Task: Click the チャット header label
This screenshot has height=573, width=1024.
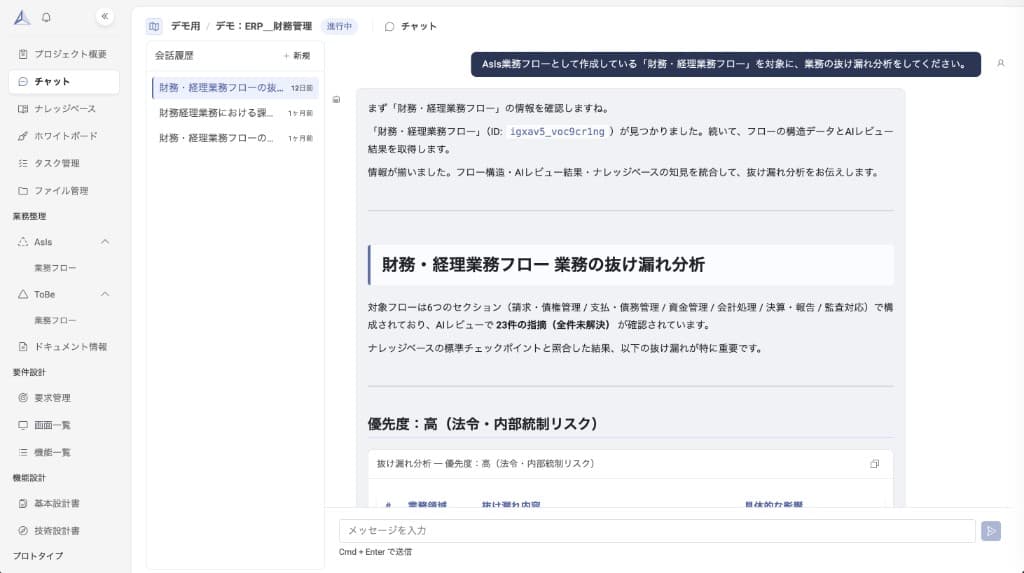Action: click(419, 27)
